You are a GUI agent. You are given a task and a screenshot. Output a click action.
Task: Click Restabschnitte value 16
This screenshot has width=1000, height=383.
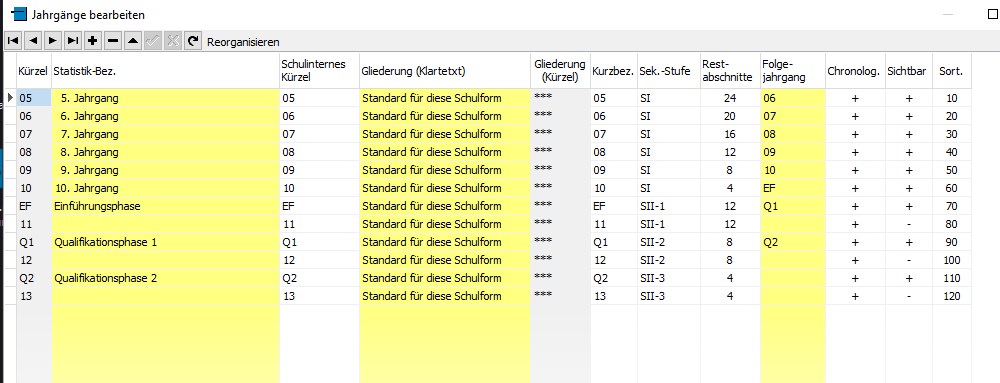point(730,134)
